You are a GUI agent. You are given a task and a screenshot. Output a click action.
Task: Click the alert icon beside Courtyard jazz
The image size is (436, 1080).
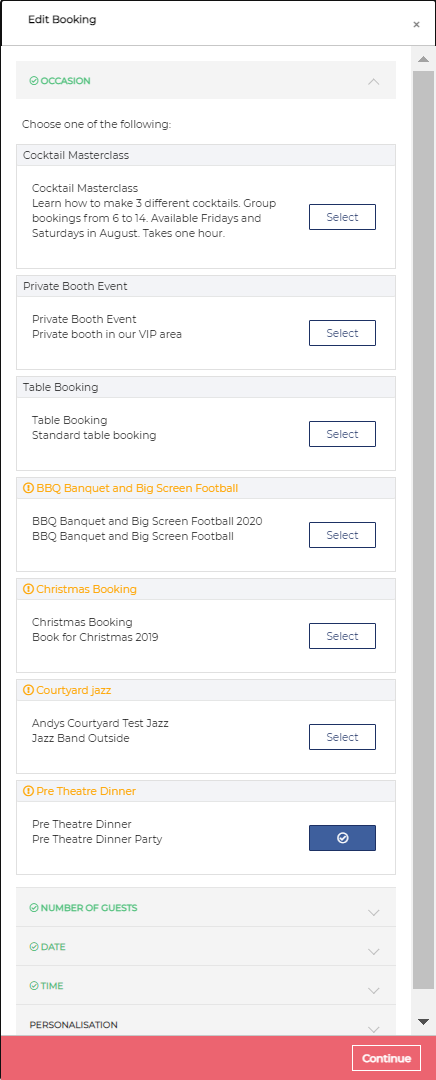(28, 690)
